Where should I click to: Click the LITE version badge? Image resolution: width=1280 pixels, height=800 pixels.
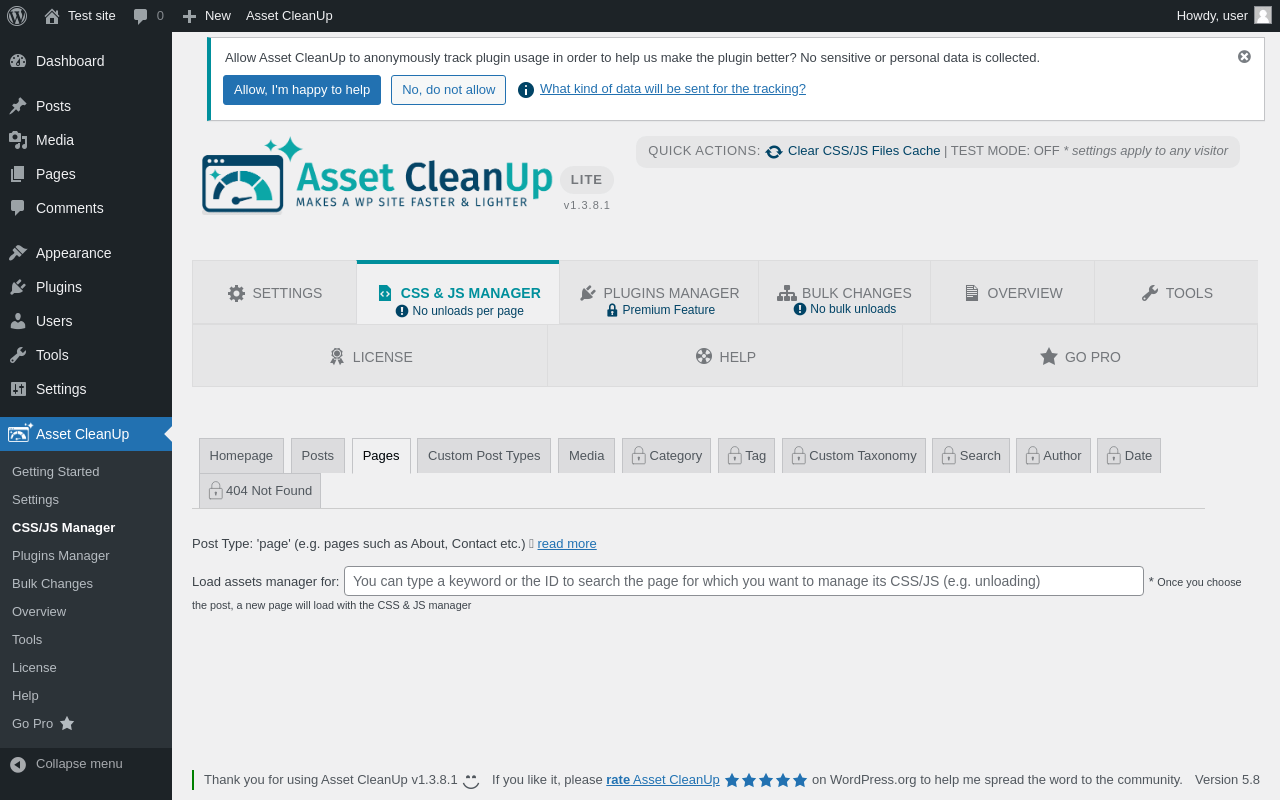click(587, 180)
